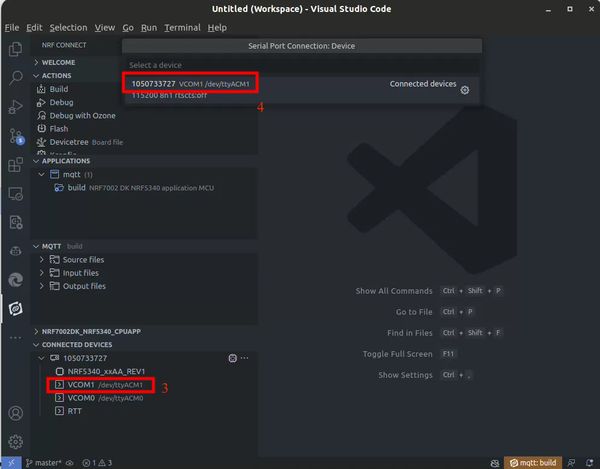
Task: Click recover board icon beside 1050733727
Action: tap(232, 358)
